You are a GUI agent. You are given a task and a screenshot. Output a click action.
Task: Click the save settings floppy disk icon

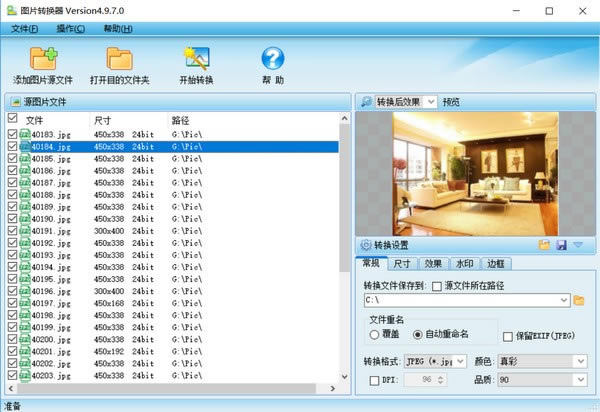(561, 245)
